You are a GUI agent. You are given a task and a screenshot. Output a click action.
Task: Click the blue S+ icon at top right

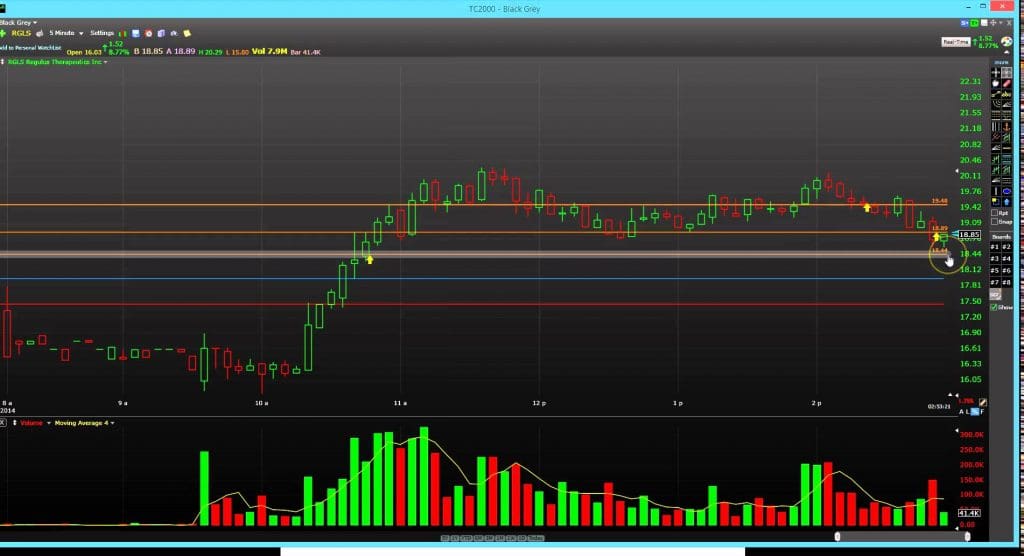pos(964,23)
